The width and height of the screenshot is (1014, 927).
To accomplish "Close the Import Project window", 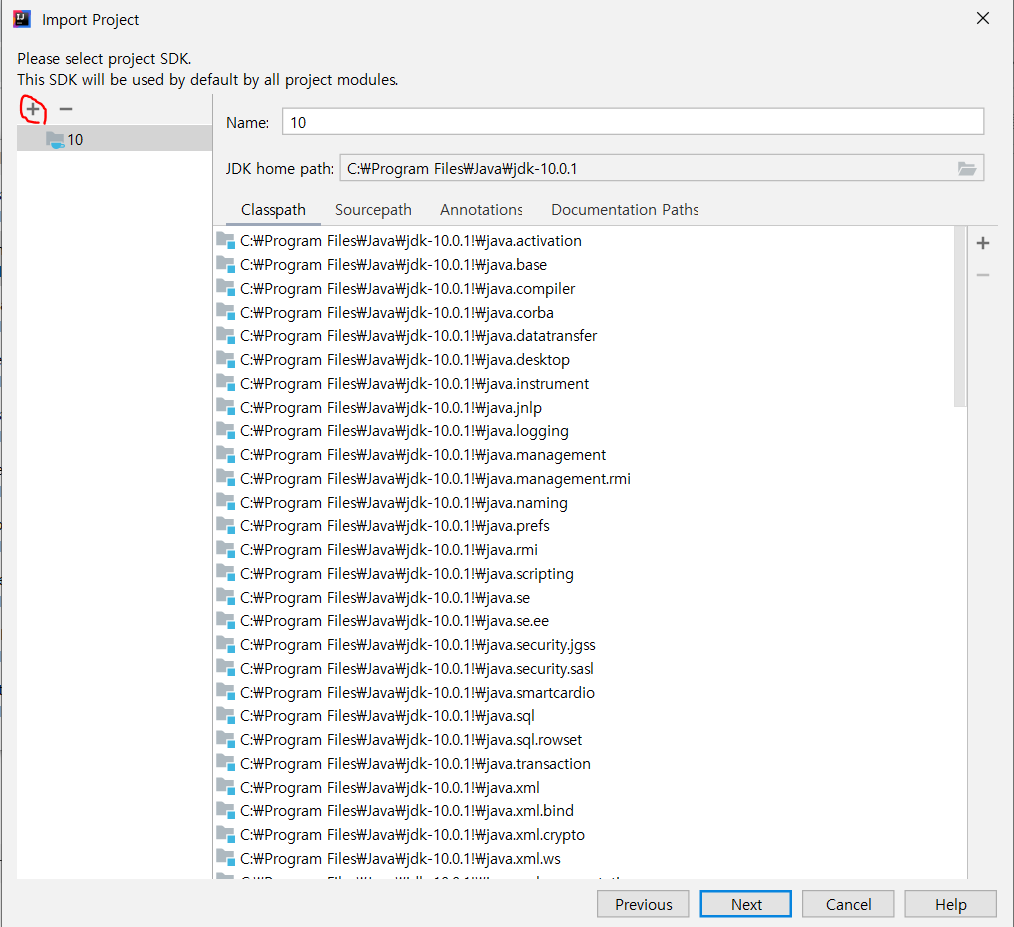I will pos(982,18).
